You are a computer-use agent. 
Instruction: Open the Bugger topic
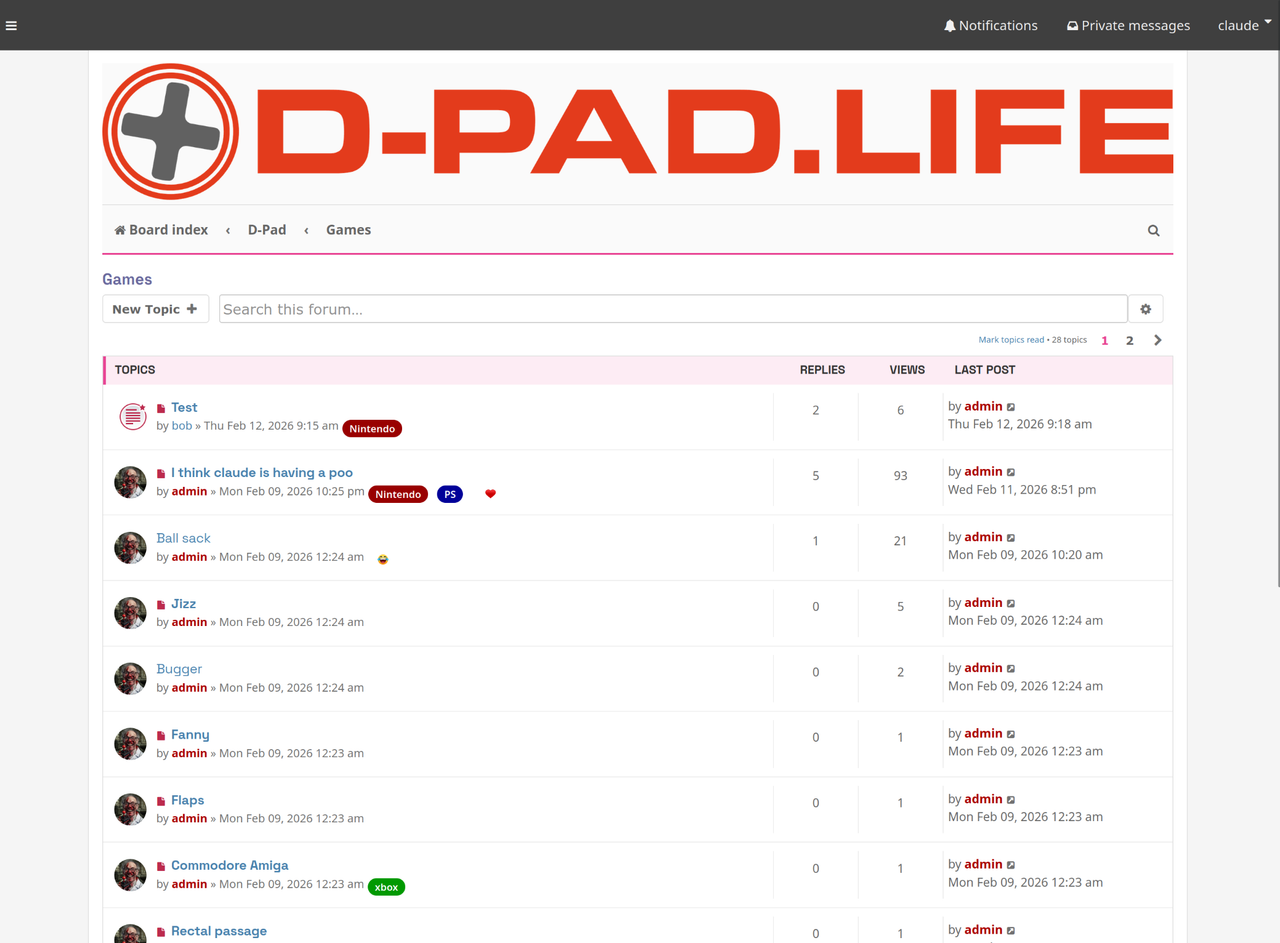point(179,669)
